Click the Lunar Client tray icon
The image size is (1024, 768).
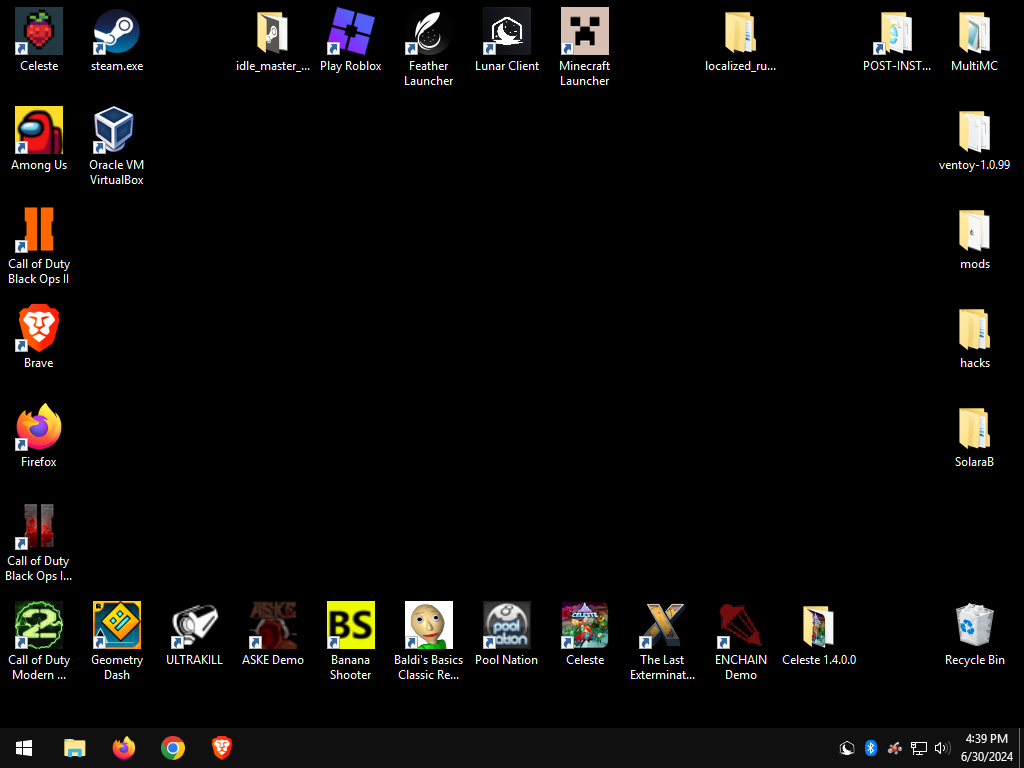(x=847, y=748)
